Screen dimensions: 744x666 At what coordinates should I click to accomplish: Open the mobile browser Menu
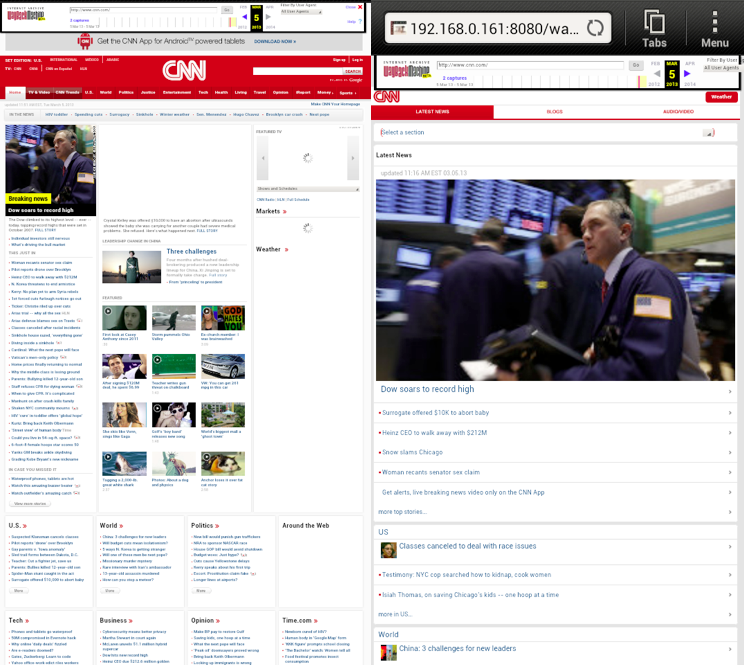click(x=715, y=29)
